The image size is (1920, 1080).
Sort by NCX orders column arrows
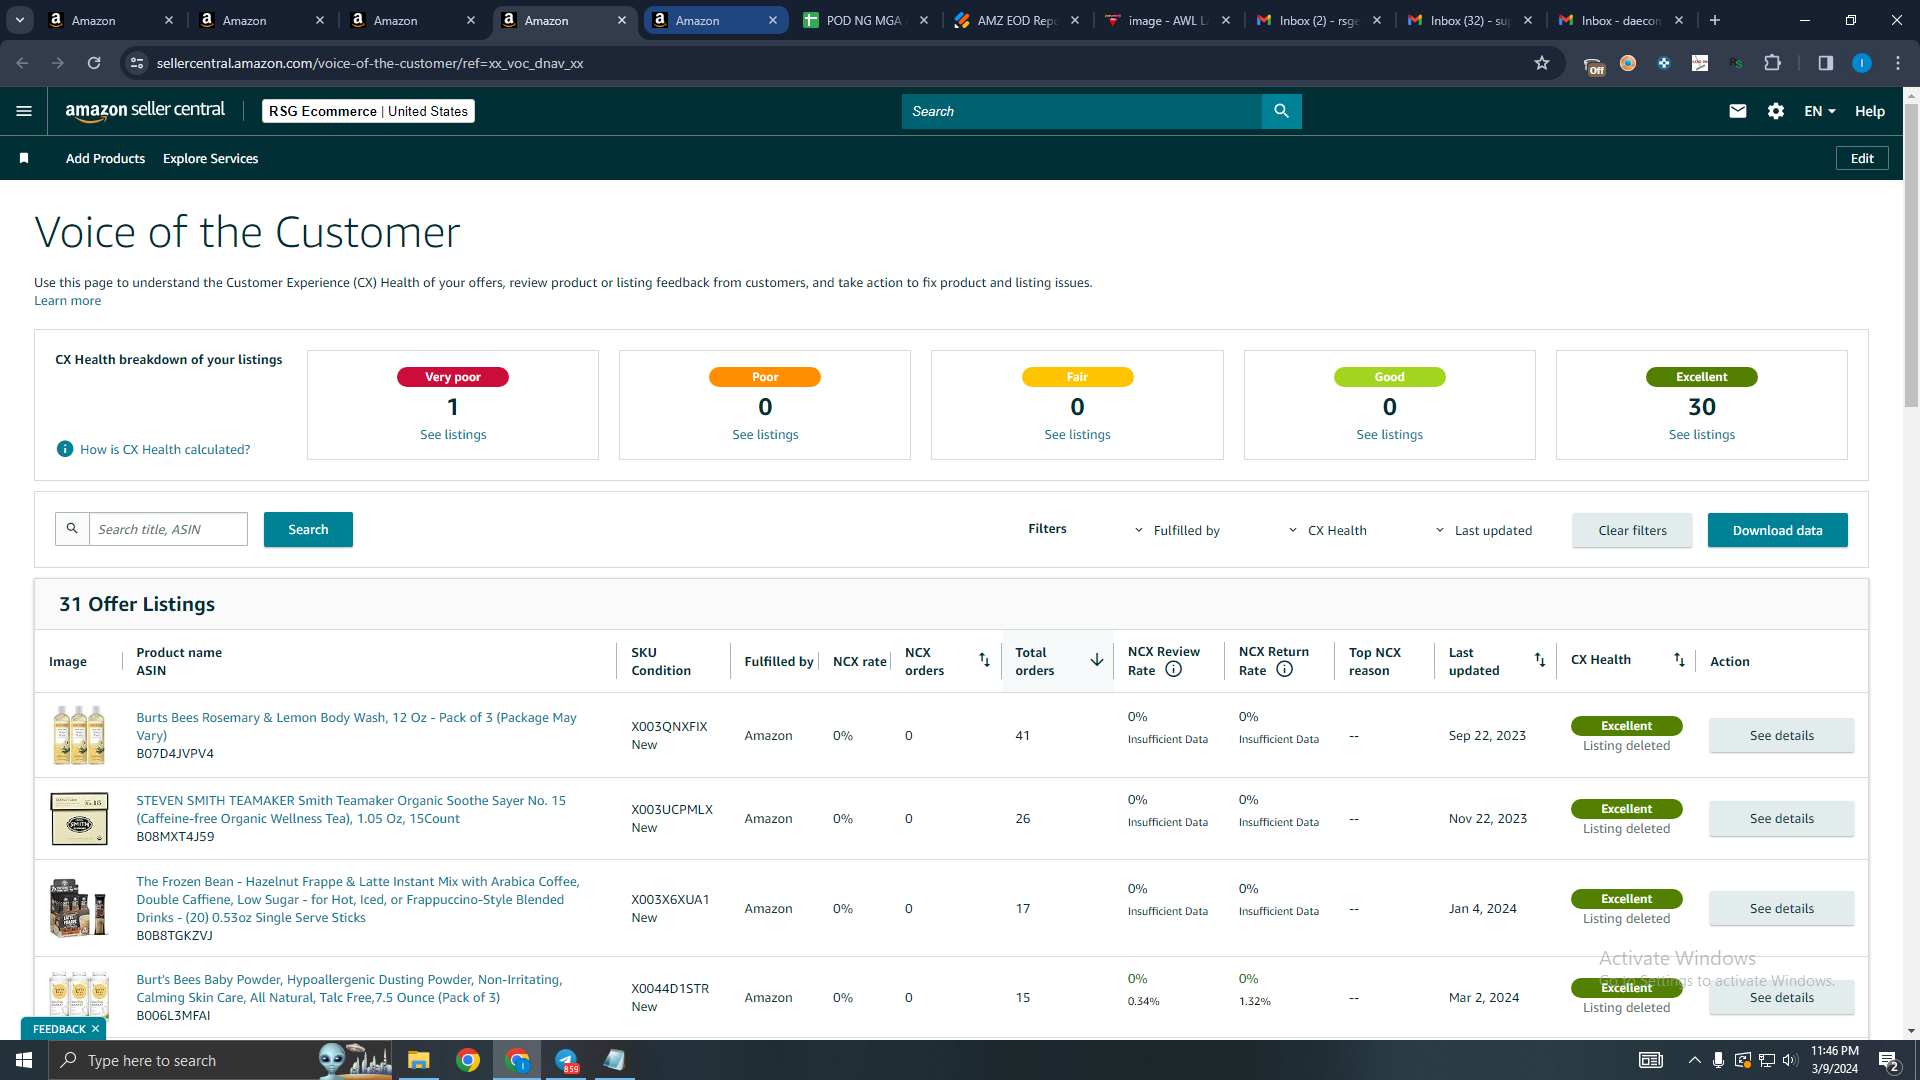pyautogui.click(x=984, y=660)
